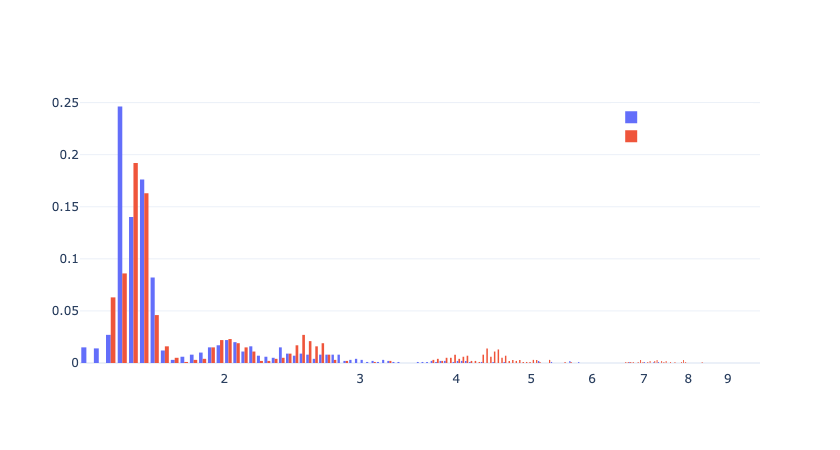Viewport: 840px width, 450px height.
Task: Click the y-axis label 0.05
Action: [x=65, y=311]
